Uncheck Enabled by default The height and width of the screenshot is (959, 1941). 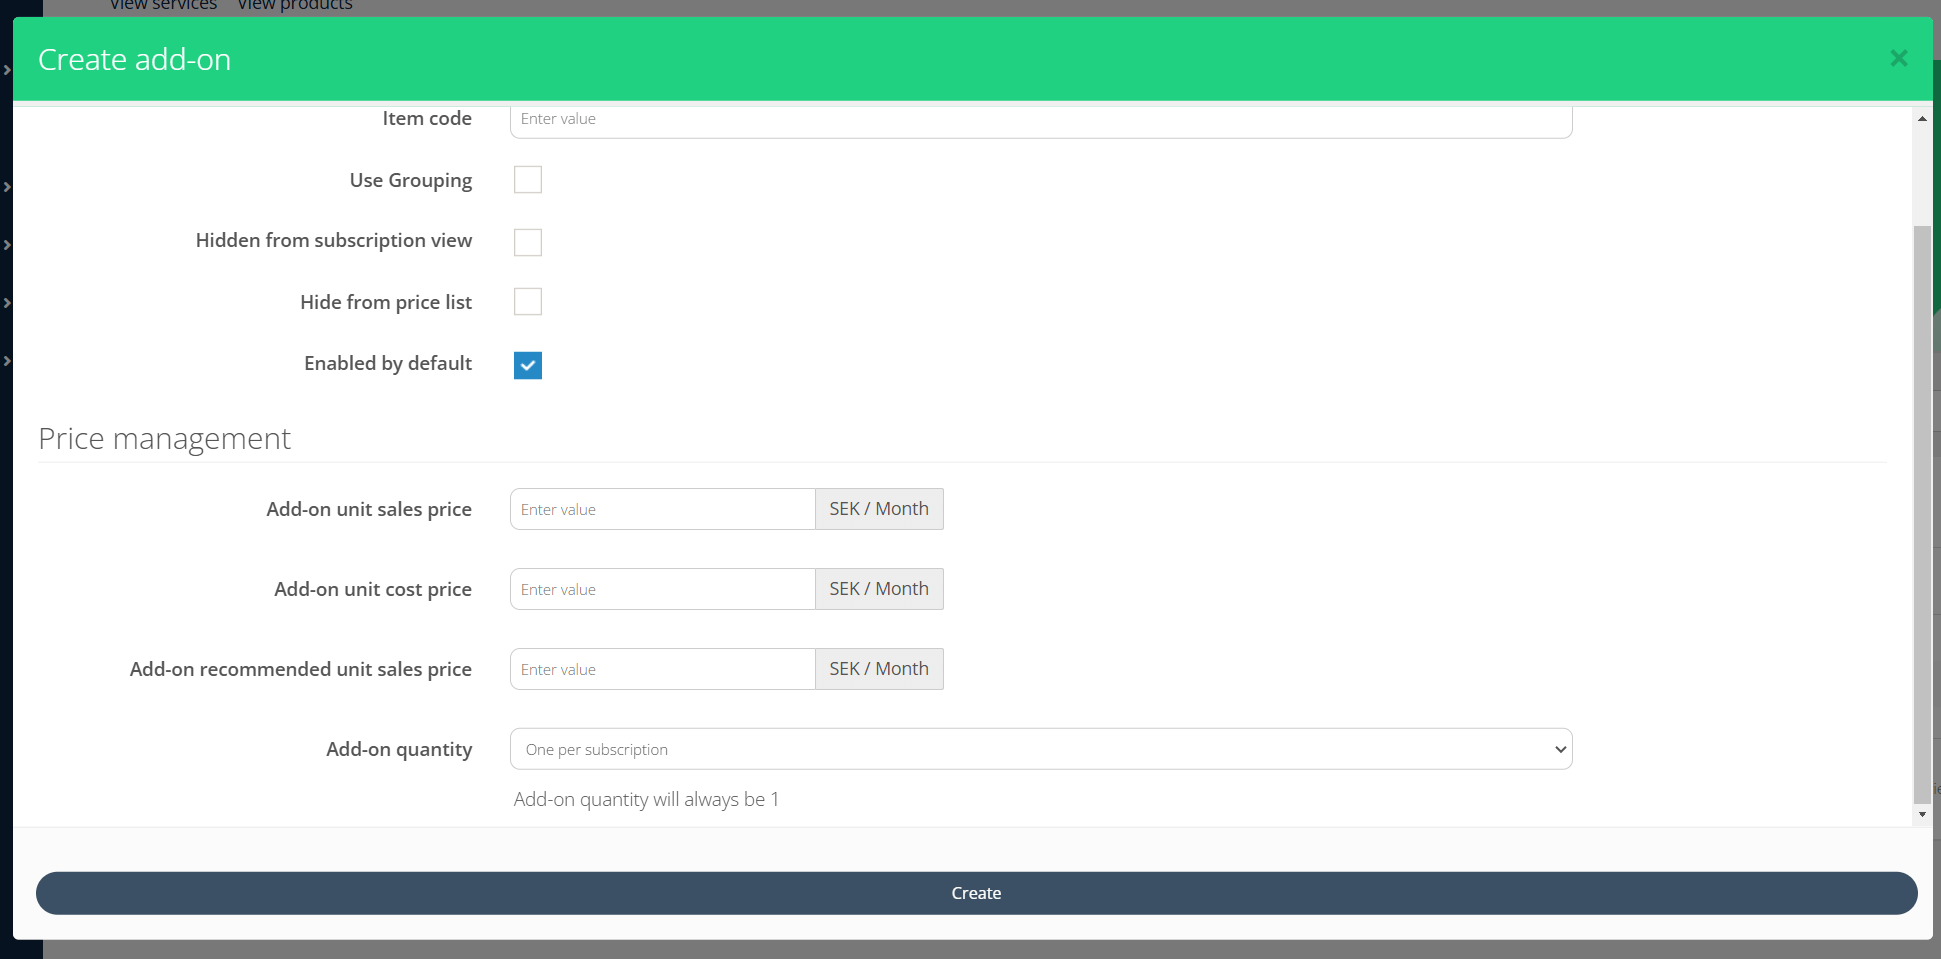[528, 365]
